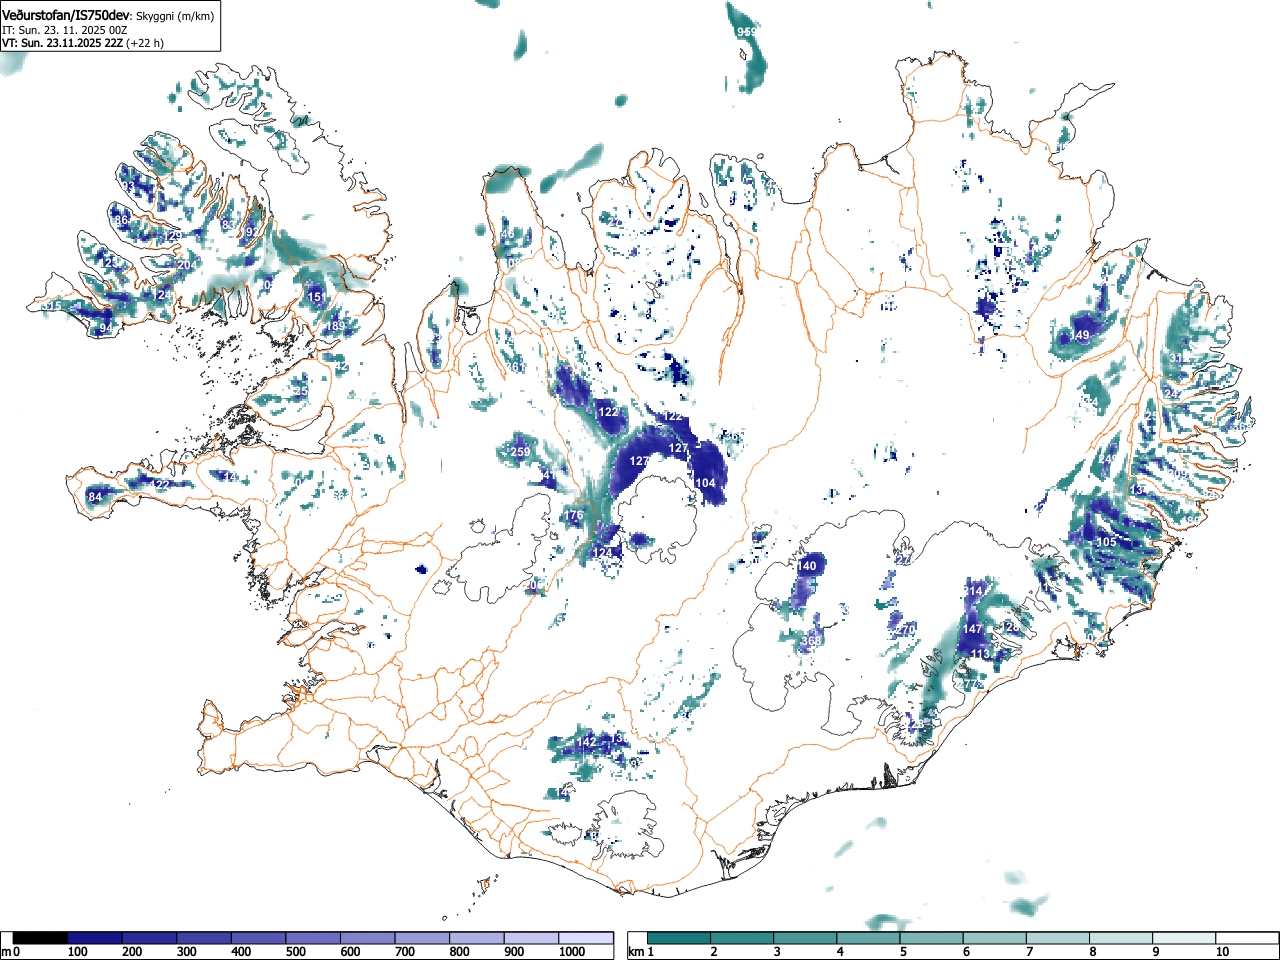The image size is (1280, 960).
Task: Select the black 0–100 m legend swatch
Action: (x=41, y=938)
